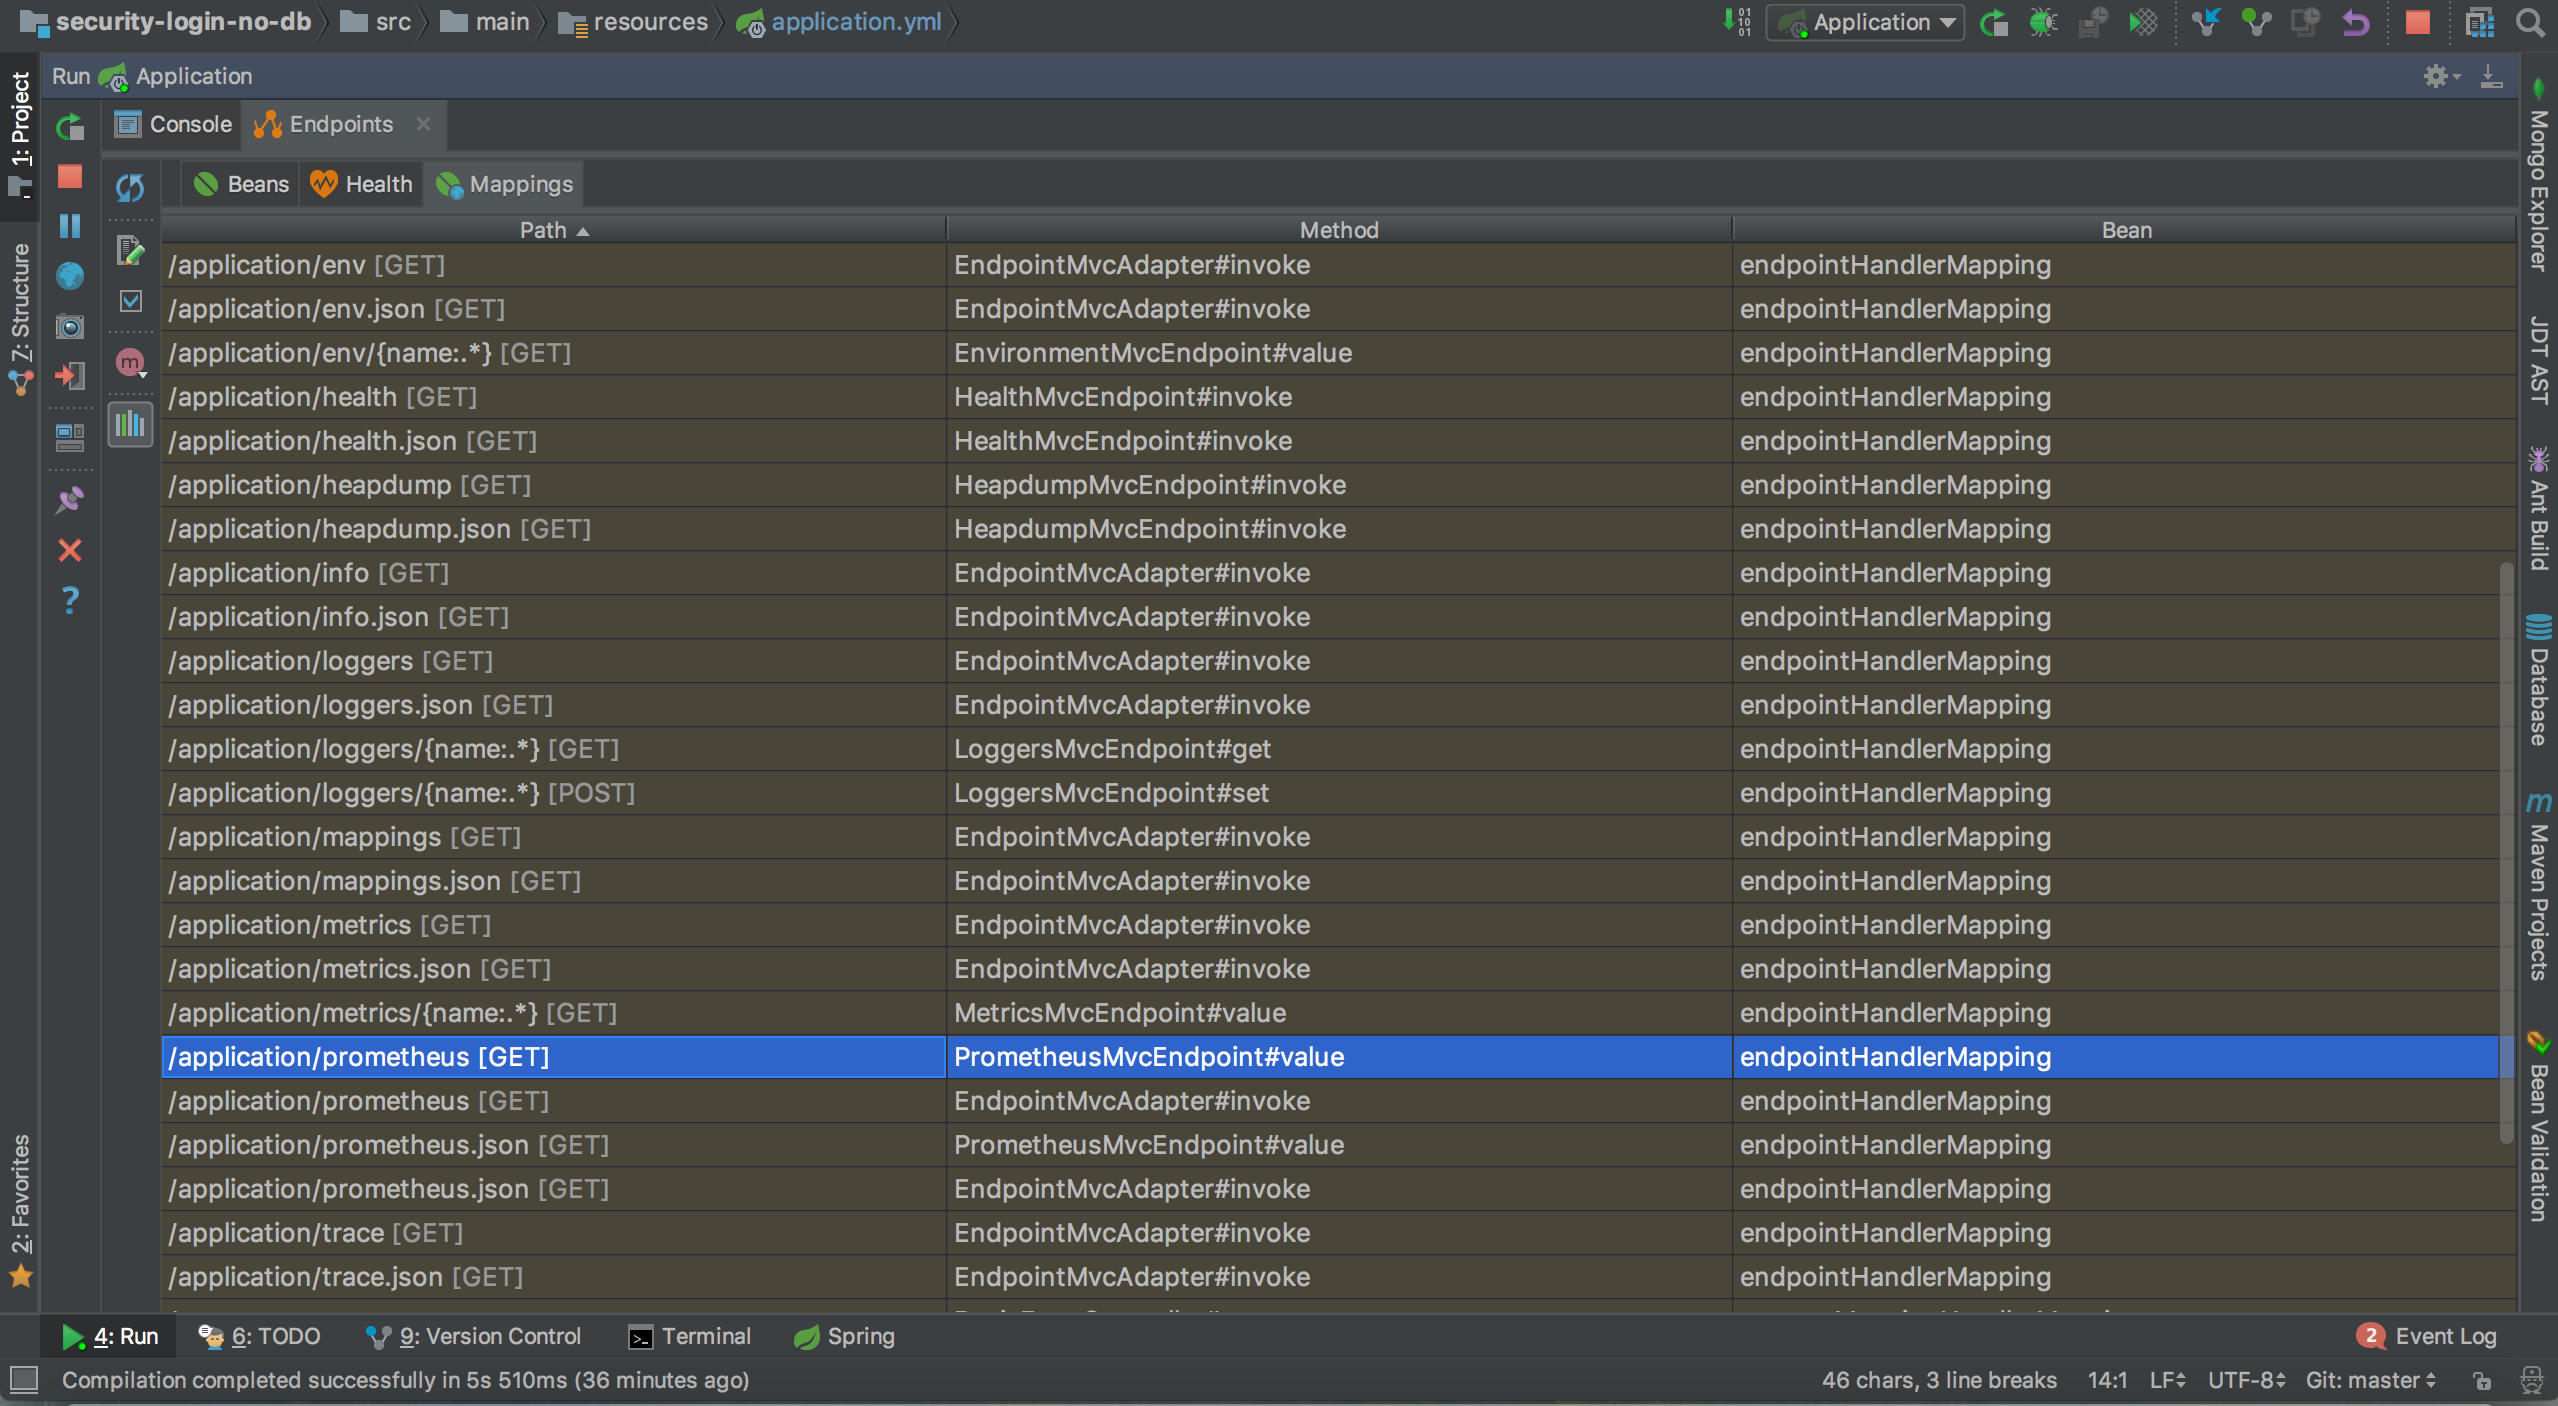This screenshot has width=2558, height=1406.
Task: Switch to the Beans tab
Action: pos(241,184)
